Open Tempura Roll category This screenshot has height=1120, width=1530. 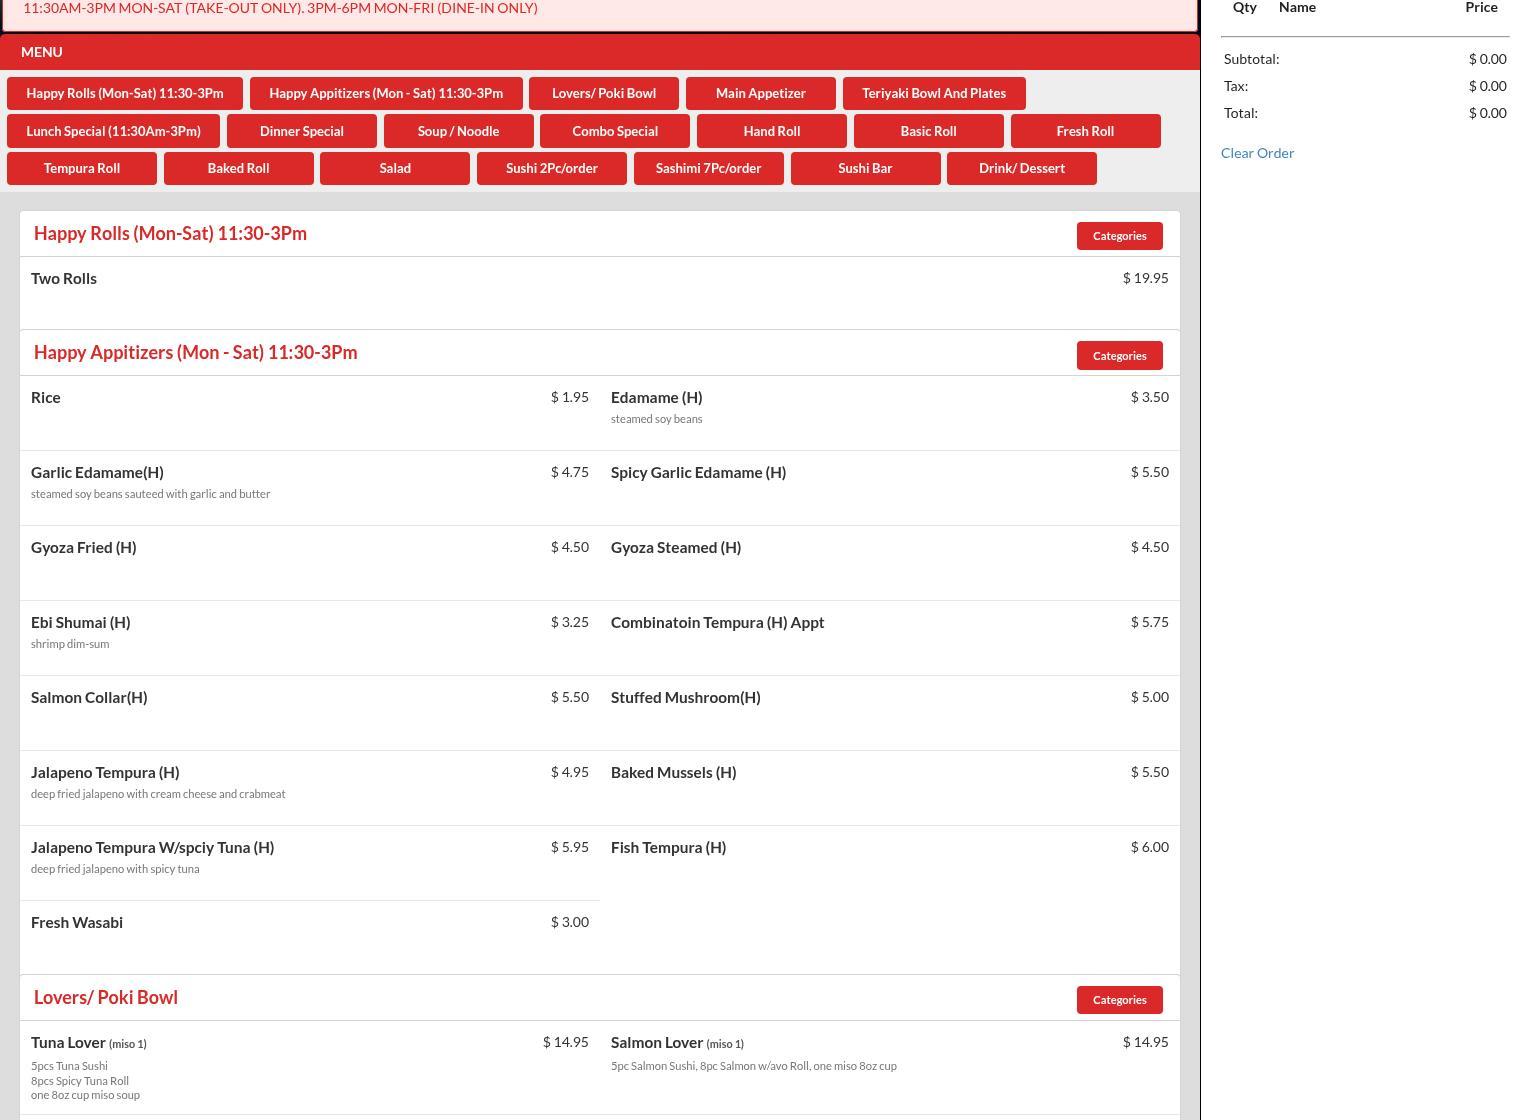[x=82, y=168]
